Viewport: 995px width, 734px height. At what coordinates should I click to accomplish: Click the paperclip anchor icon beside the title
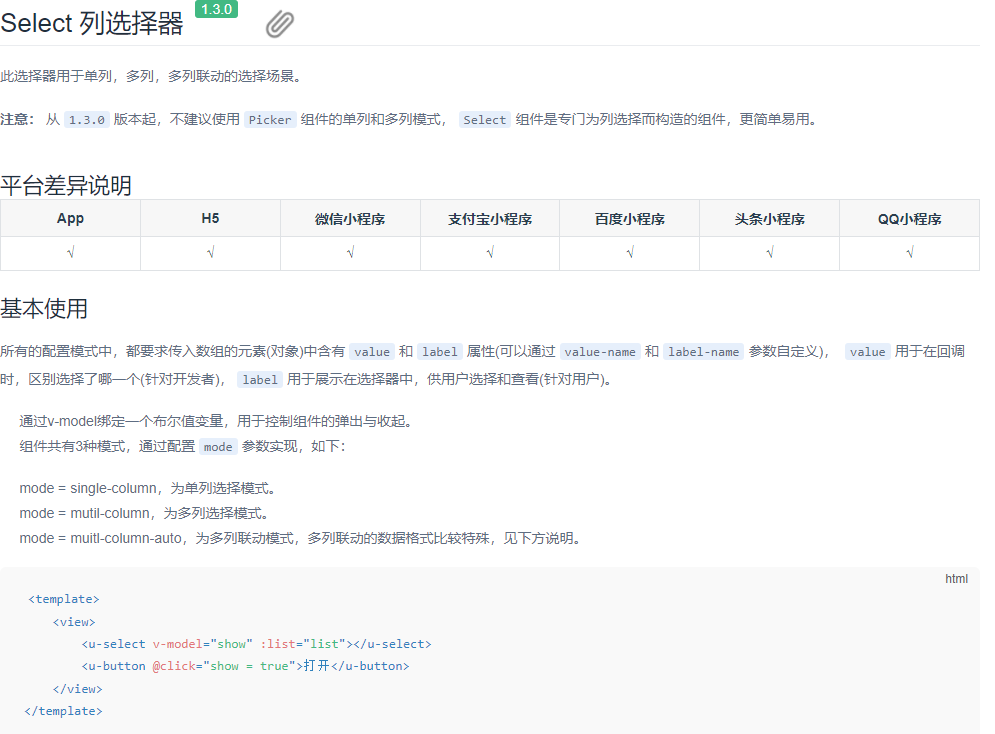tap(279, 22)
